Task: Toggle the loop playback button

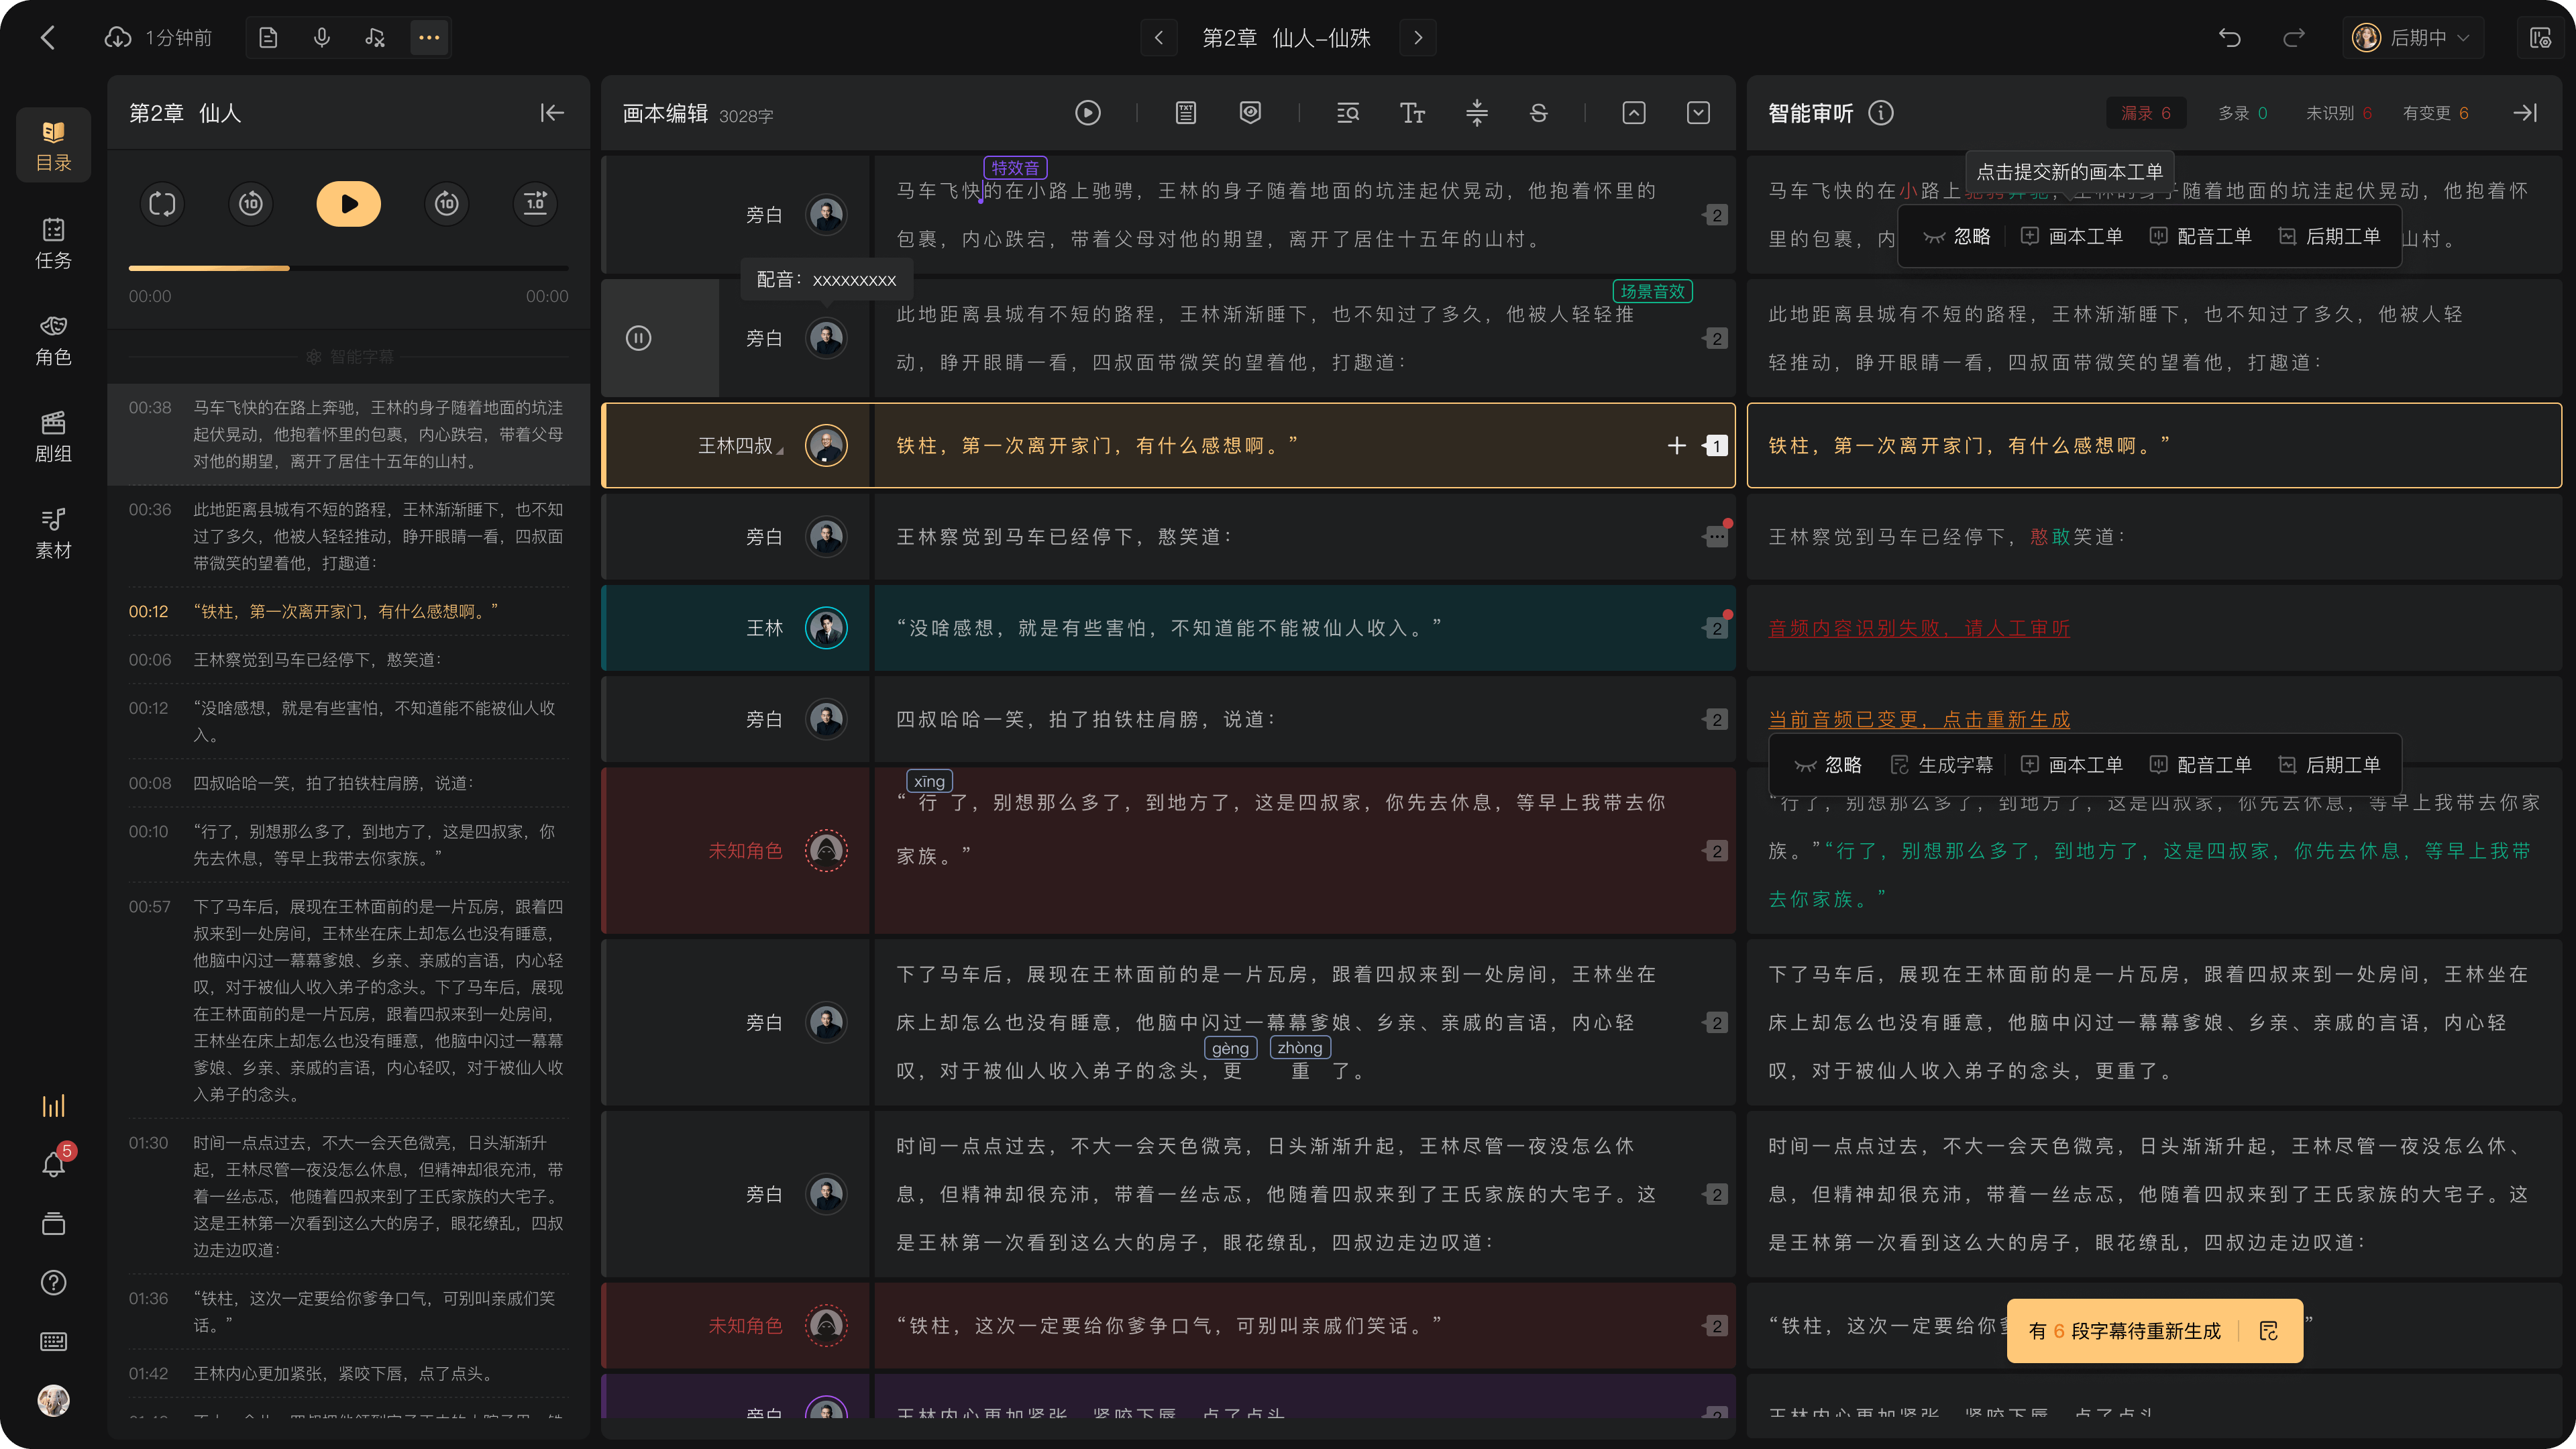Action: pyautogui.click(x=162, y=204)
